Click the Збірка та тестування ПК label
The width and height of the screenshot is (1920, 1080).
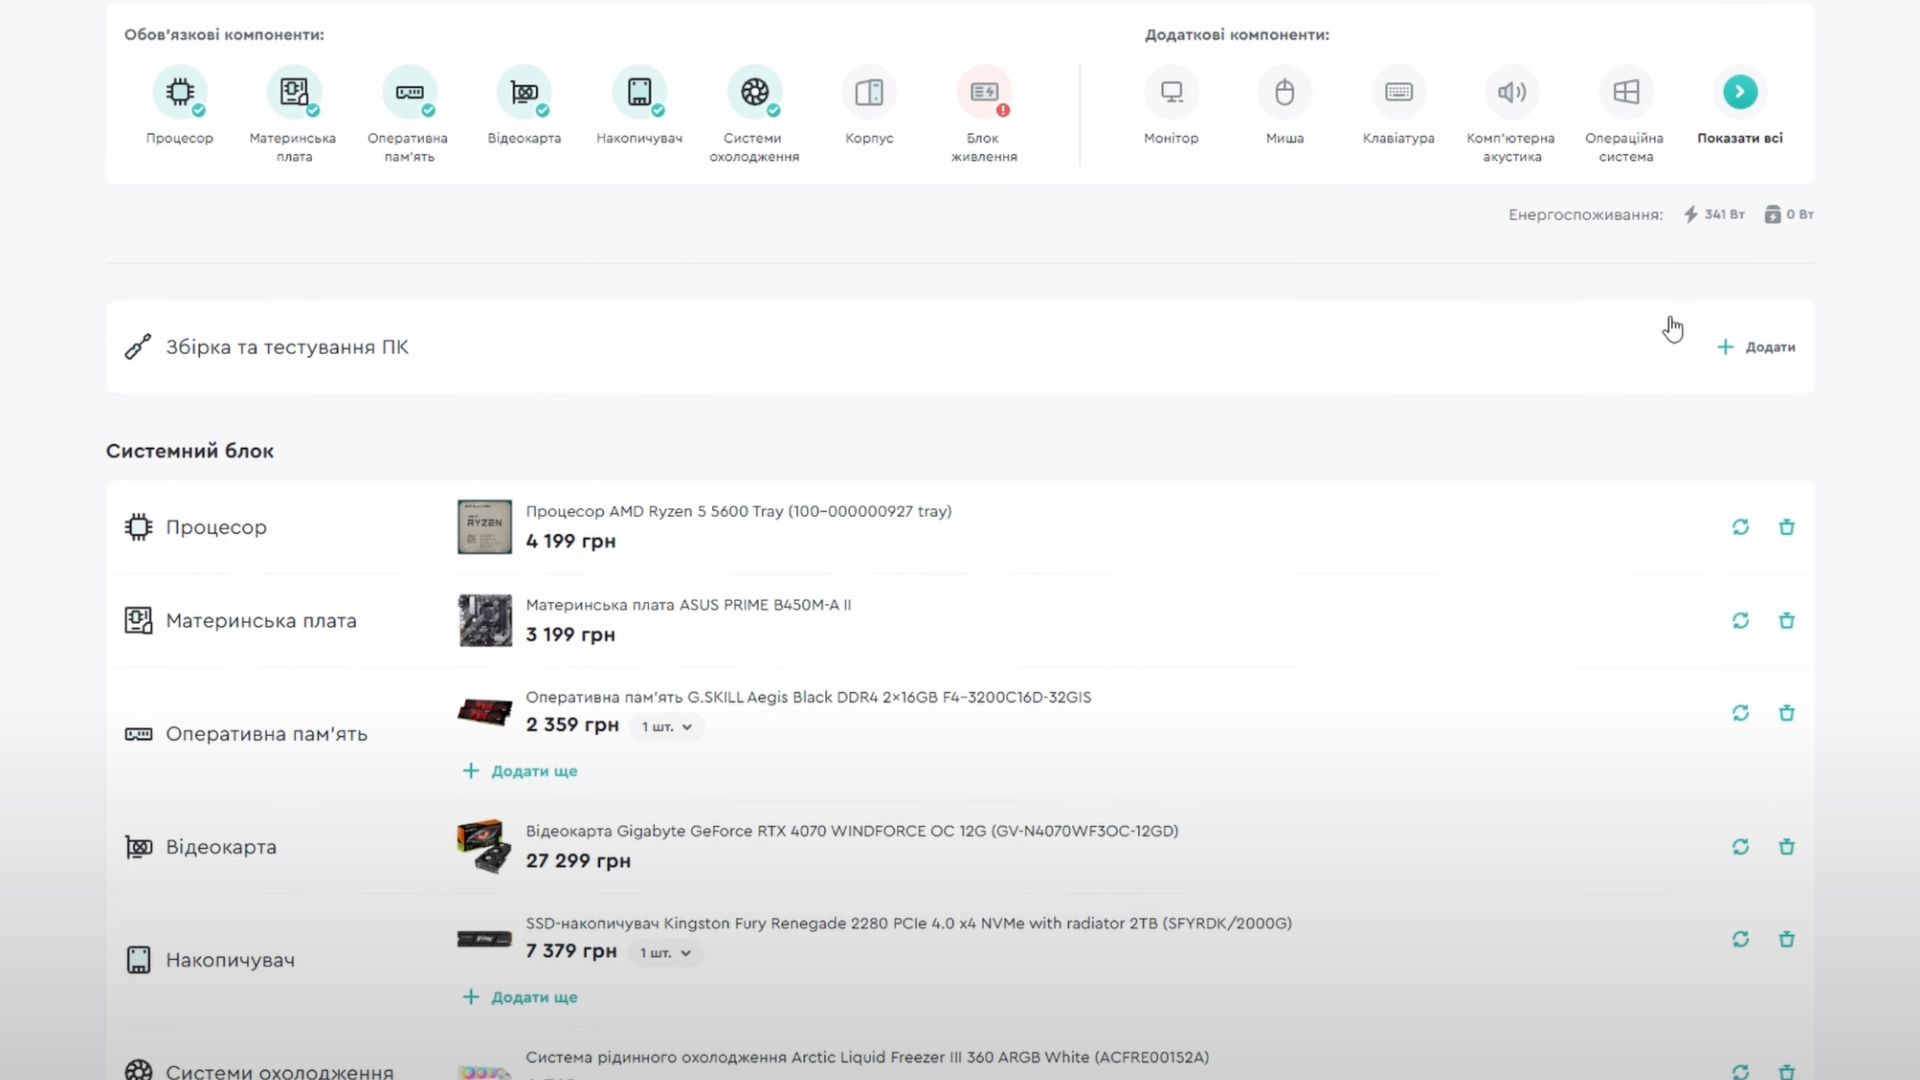[x=287, y=347]
